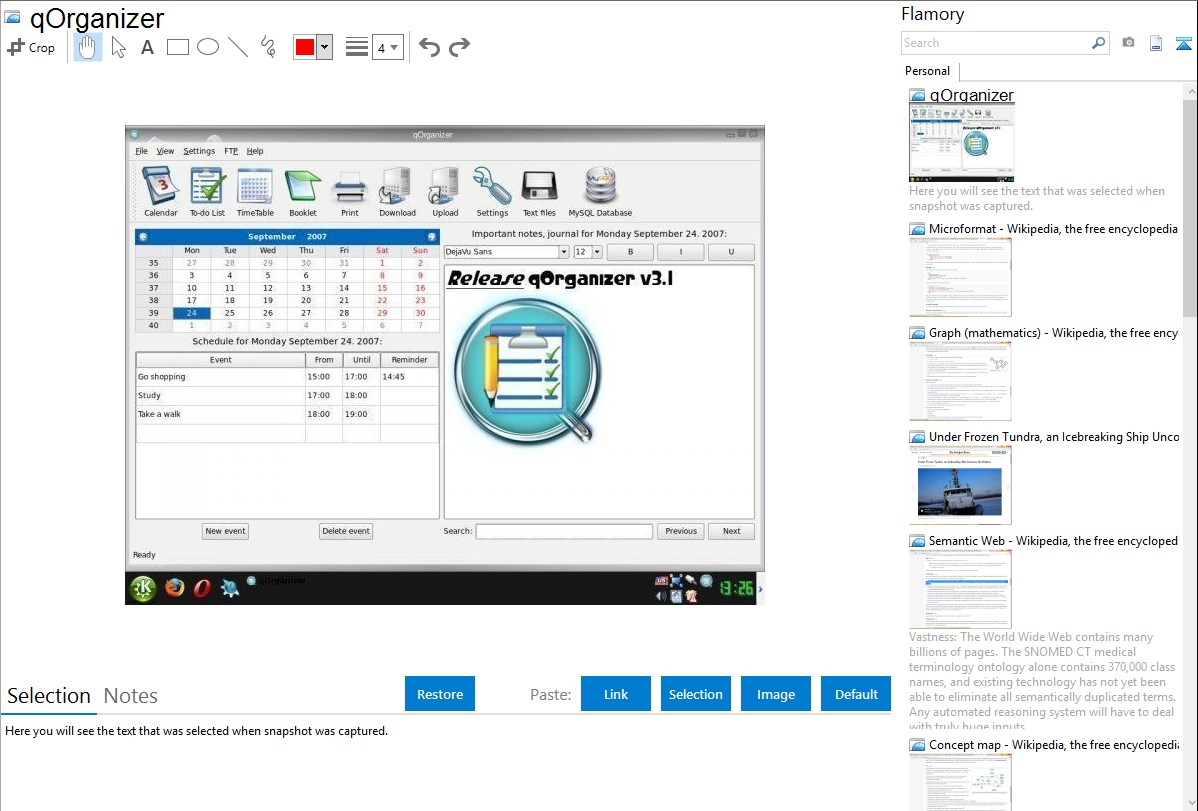Viewport: 1198px width, 811px height.
Task: Open the Under Frozen Tundra snapshot thumbnail
Action: tap(960, 485)
